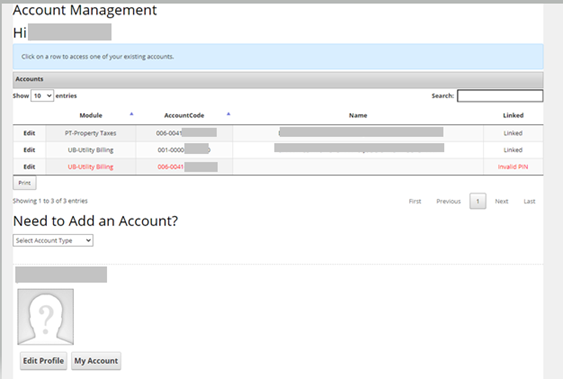Open the UB-Utility Billing 001-0000 row
The height and width of the screenshot is (379, 563).
[278, 150]
